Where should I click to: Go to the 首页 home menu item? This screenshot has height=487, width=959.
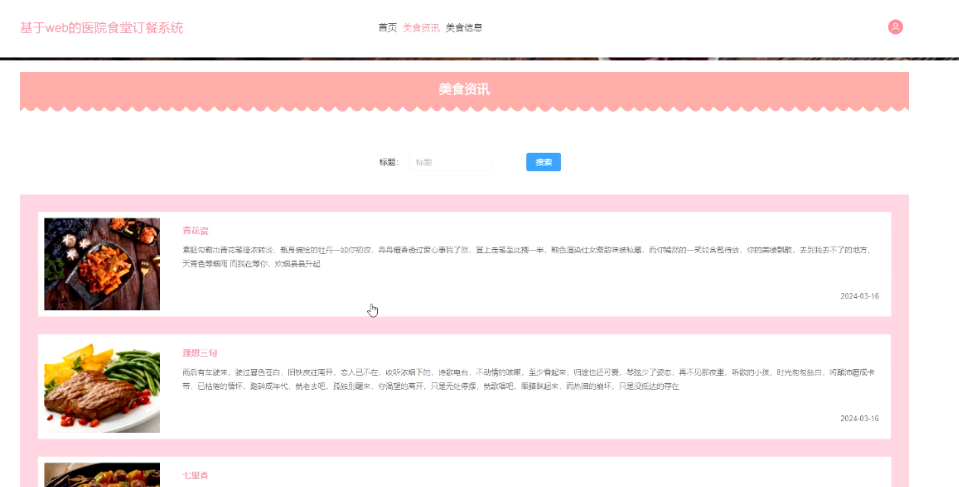point(387,28)
